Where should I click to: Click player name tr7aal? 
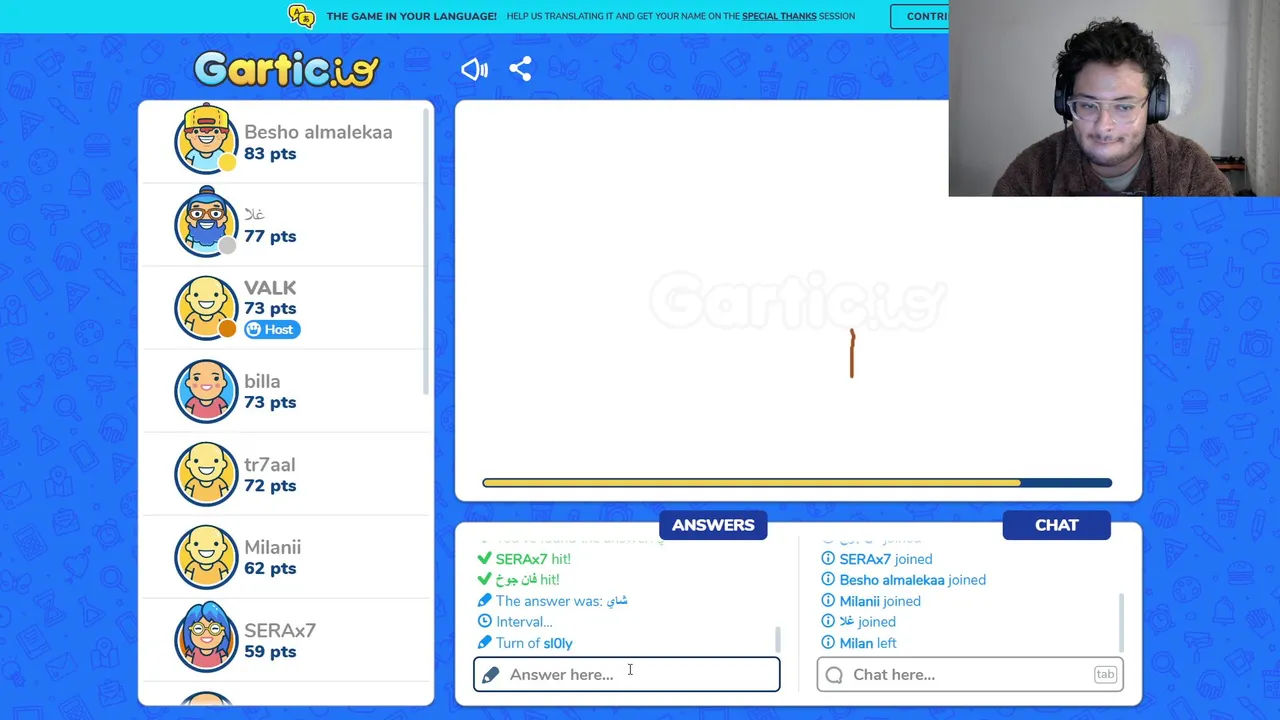(270, 464)
